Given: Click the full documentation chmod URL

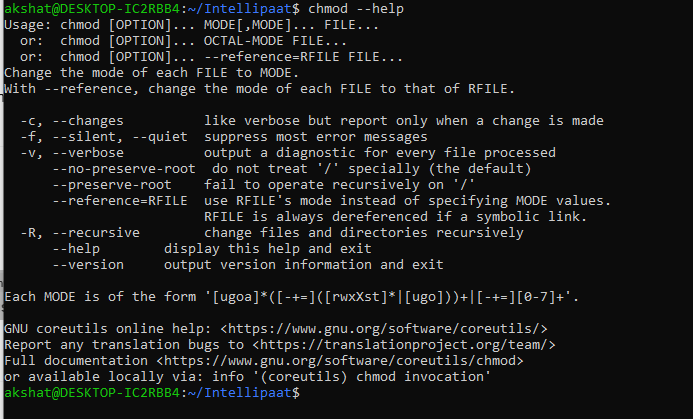Looking at the screenshot, I should 340,361.
